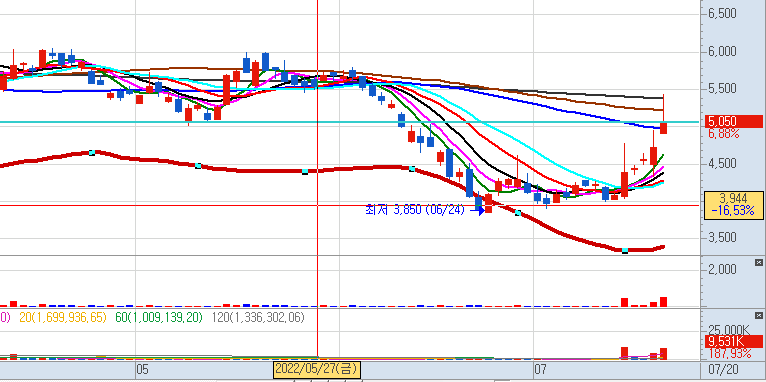
Task: Click the lowest price label 3,850 (06/24)
Action: click(x=415, y=210)
